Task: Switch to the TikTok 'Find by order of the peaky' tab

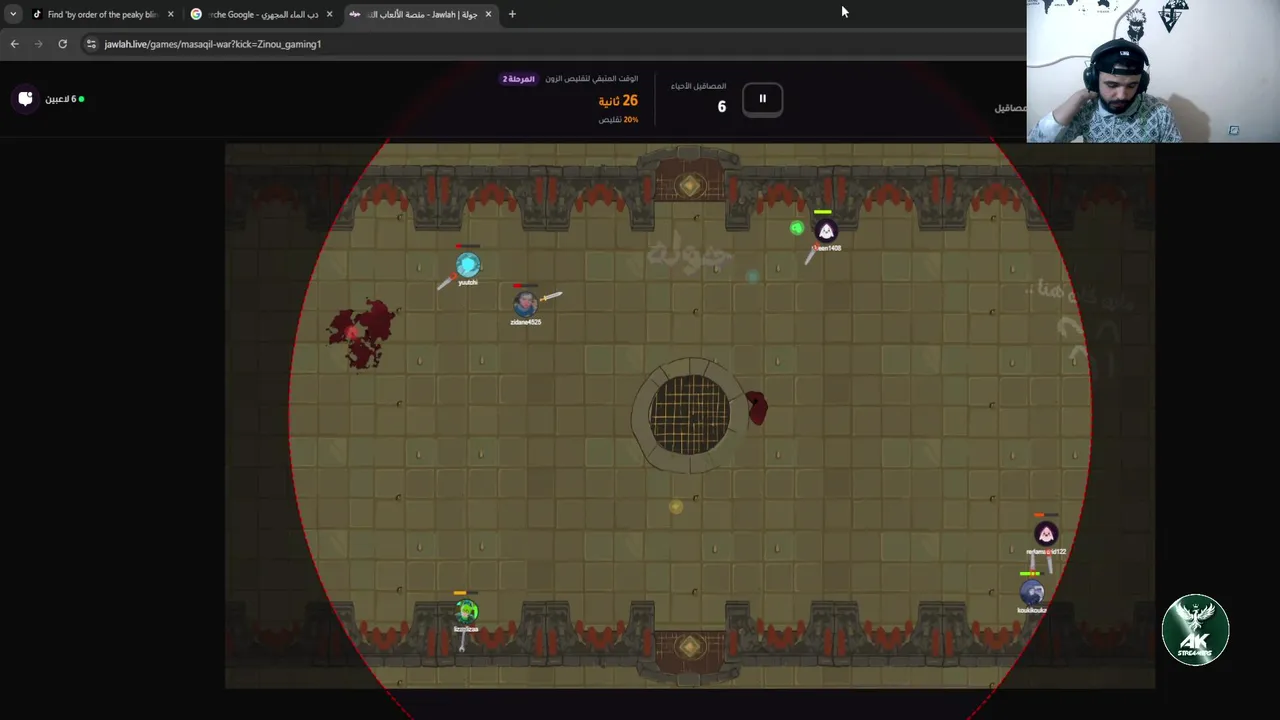Action: point(103,14)
